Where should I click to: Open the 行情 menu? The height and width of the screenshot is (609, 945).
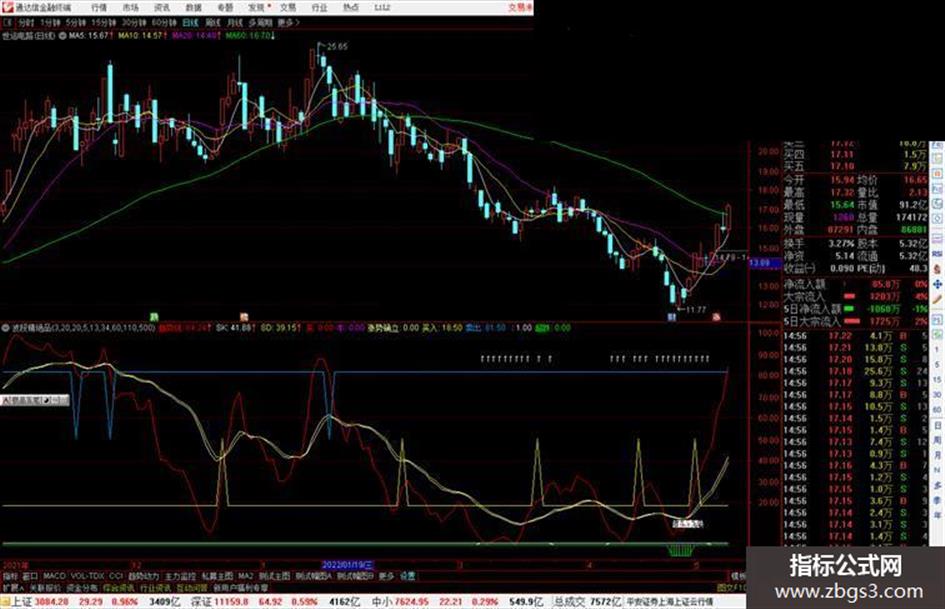pyautogui.click(x=99, y=8)
